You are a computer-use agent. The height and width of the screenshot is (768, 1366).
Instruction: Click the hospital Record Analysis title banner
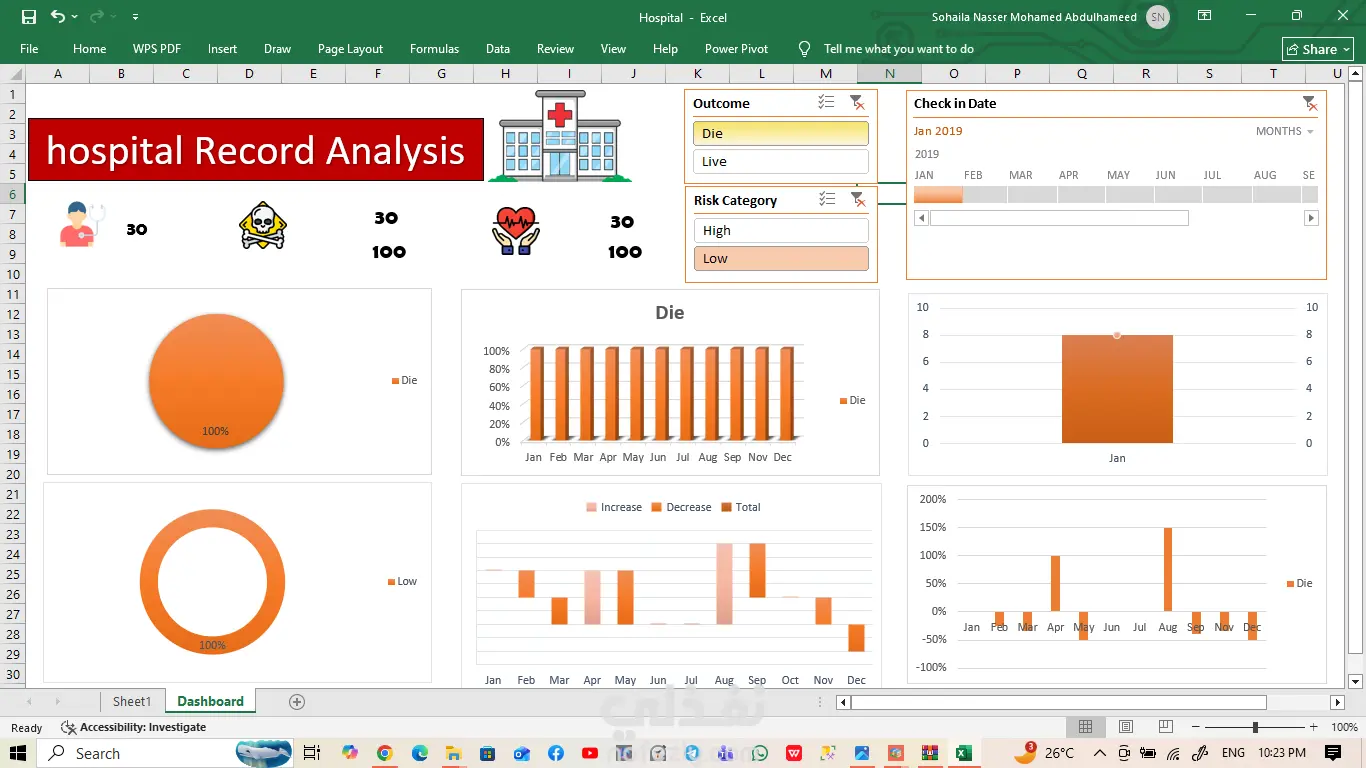(256, 150)
